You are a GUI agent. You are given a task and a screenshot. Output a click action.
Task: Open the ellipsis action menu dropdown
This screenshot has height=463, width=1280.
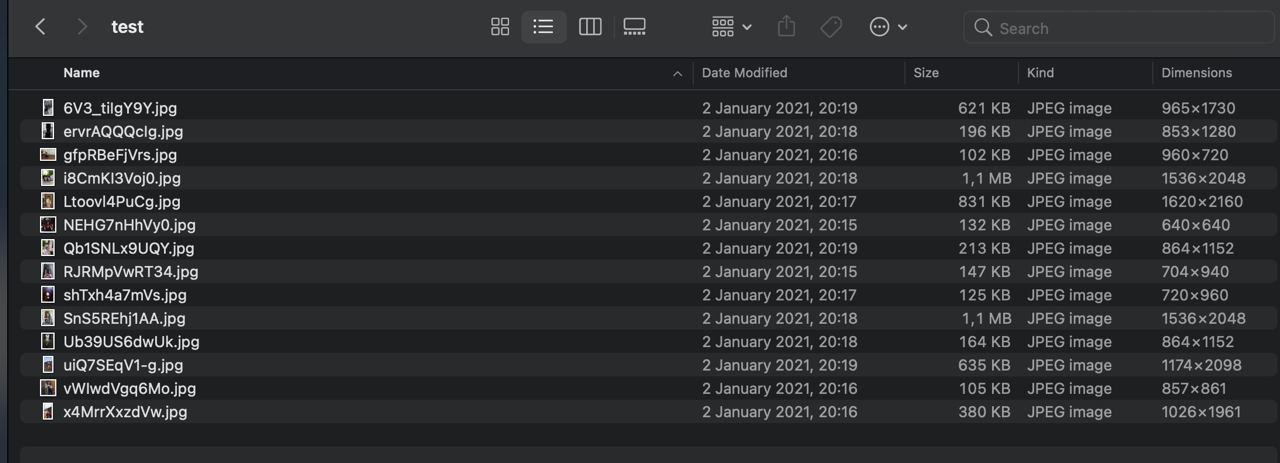click(x=888, y=27)
